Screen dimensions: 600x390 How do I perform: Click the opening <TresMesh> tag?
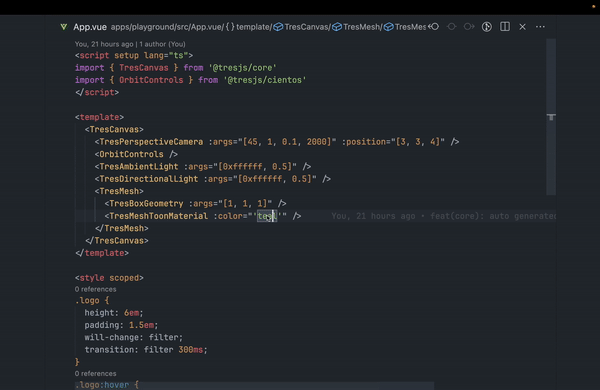[119, 191]
